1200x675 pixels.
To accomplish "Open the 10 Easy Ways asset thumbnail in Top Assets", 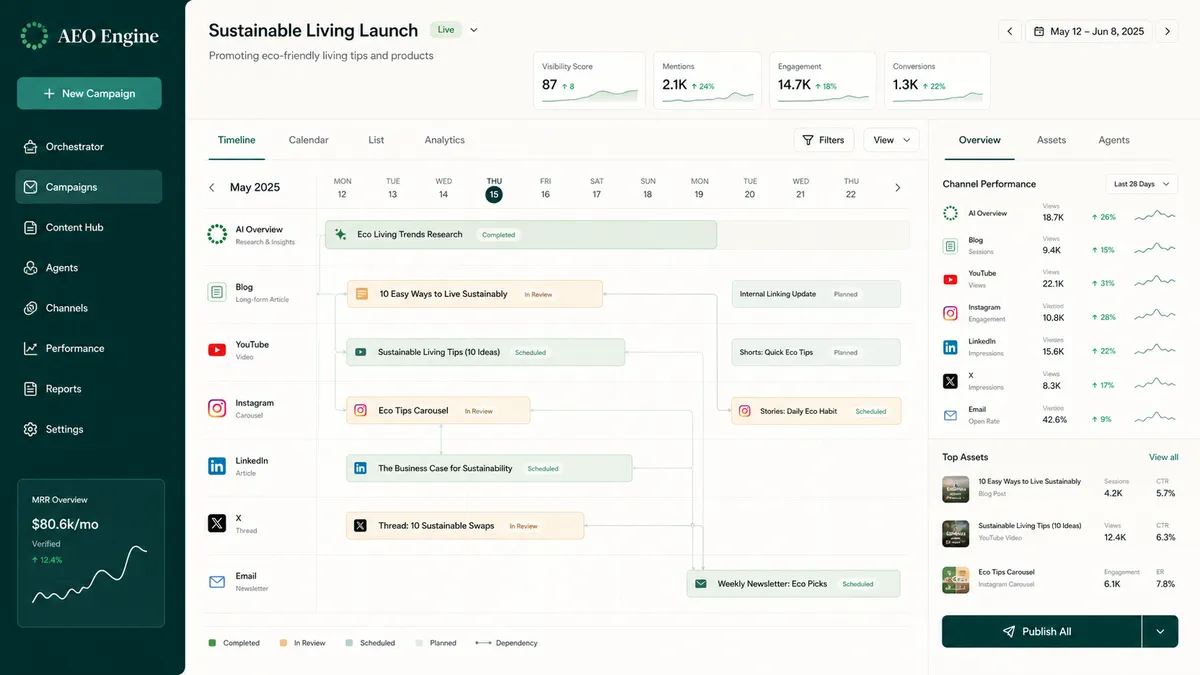I will tap(956, 489).
